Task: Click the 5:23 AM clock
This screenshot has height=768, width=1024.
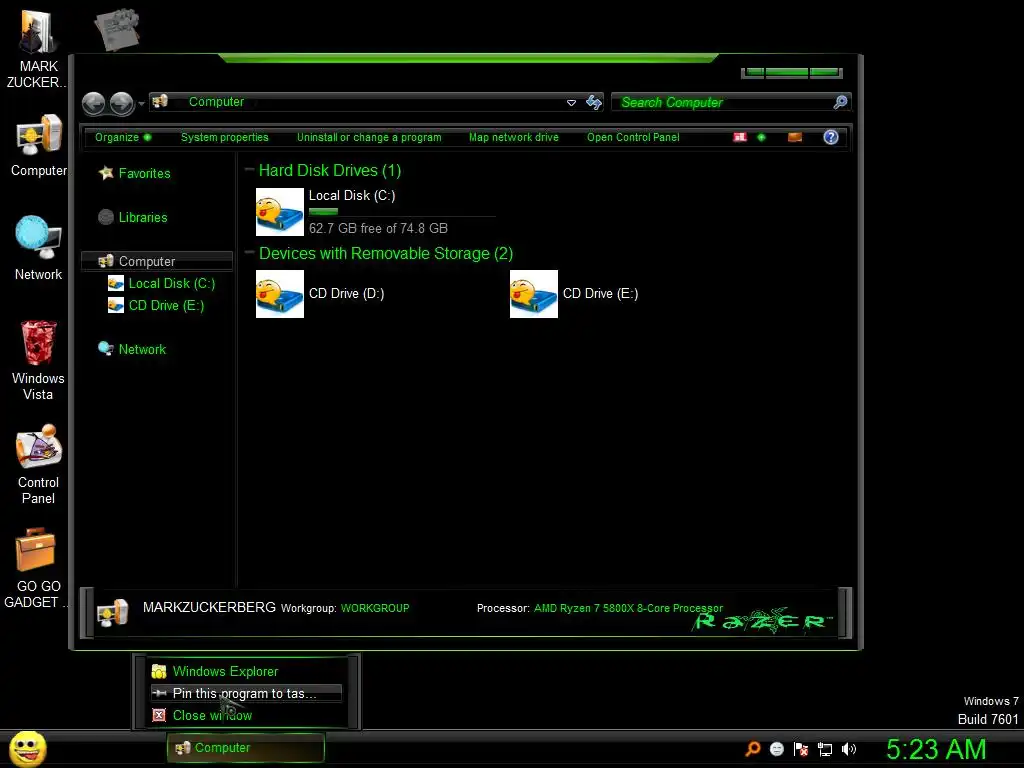Action: click(936, 749)
